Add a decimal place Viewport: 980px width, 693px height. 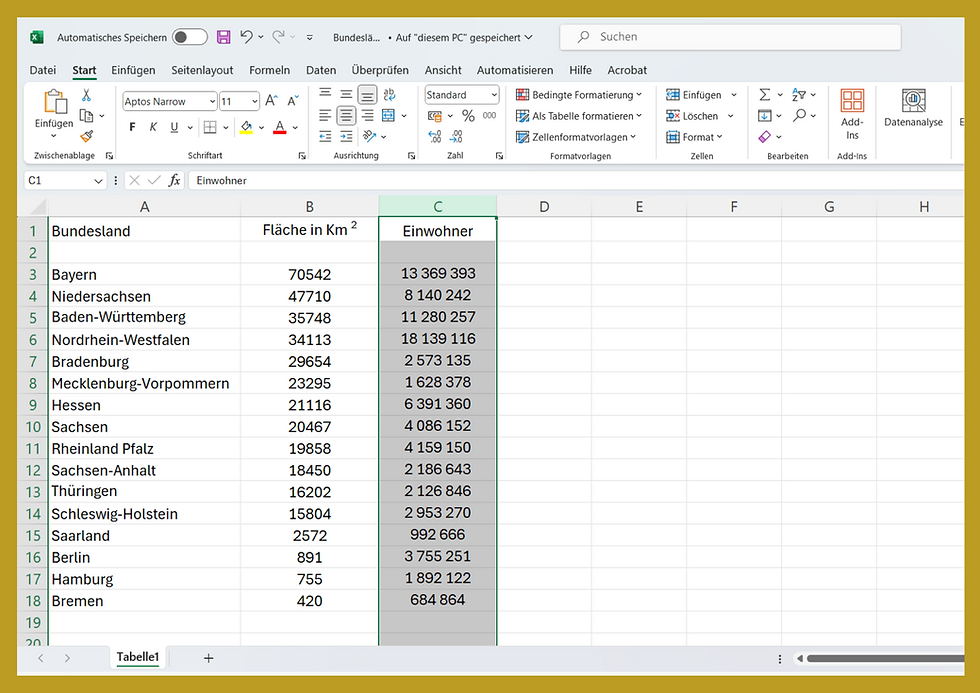tap(435, 136)
